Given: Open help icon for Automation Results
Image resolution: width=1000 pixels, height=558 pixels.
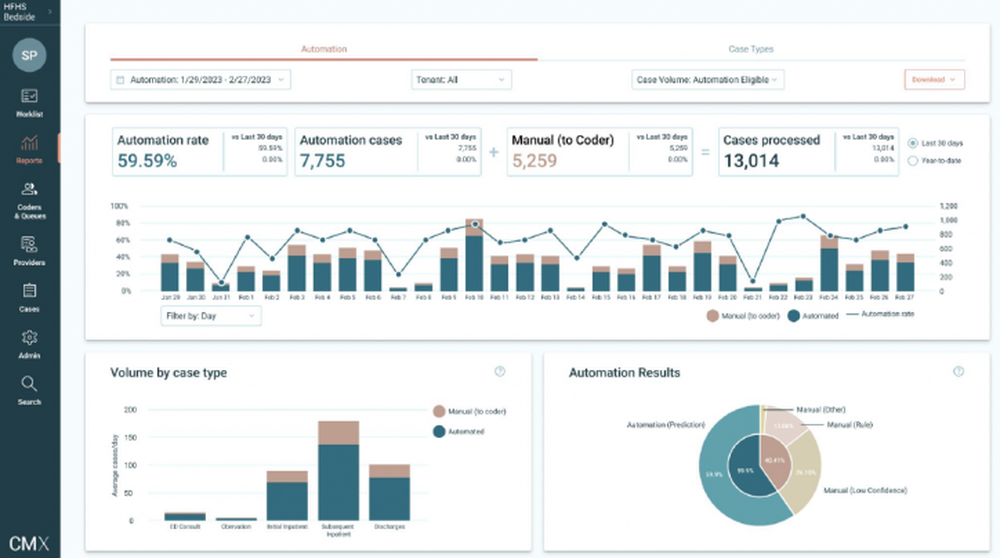Looking at the screenshot, I should (959, 372).
